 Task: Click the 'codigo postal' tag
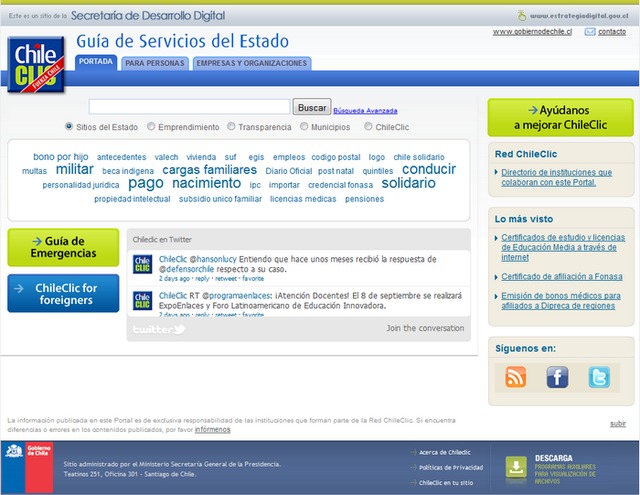pos(336,157)
